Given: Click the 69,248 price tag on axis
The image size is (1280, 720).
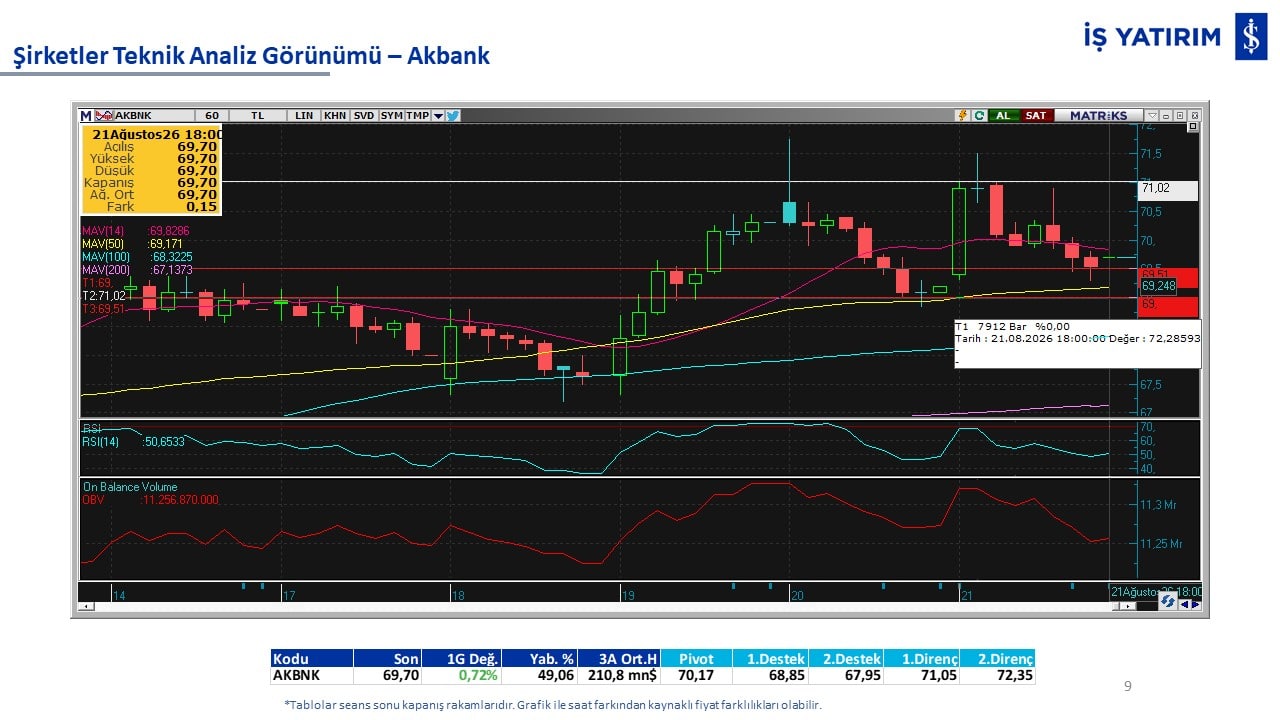Looking at the screenshot, I should tap(1158, 286).
